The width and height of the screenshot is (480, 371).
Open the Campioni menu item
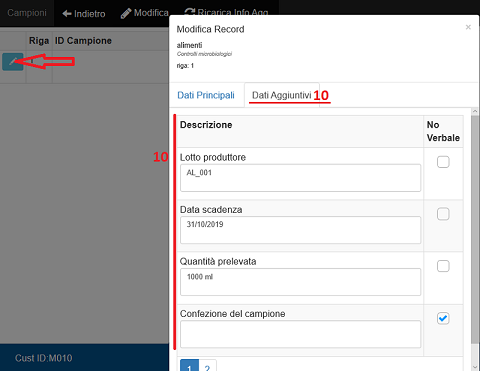click(x=27, y=13)
